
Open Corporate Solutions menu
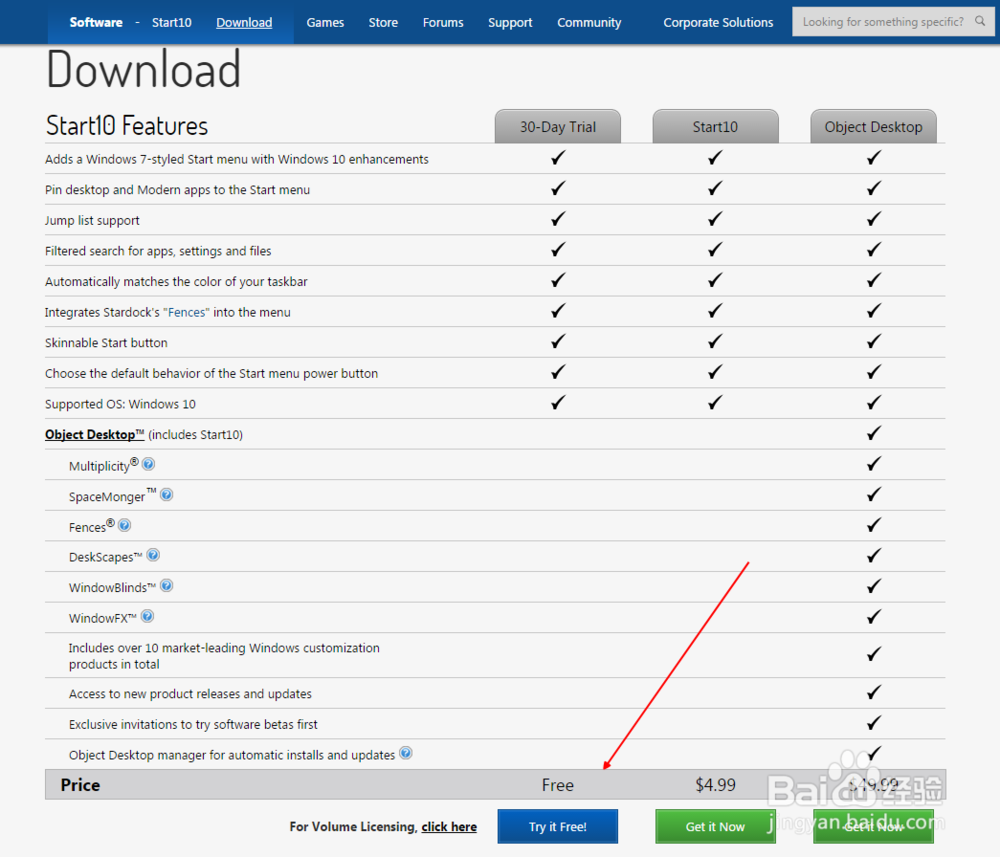[718, 22]
